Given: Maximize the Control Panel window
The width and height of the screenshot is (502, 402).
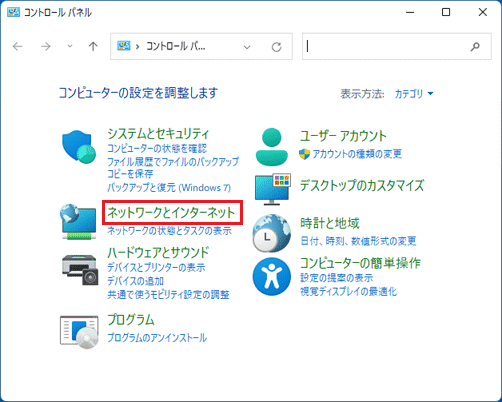Looking at the screenshot, I should [x=446, y=12].
